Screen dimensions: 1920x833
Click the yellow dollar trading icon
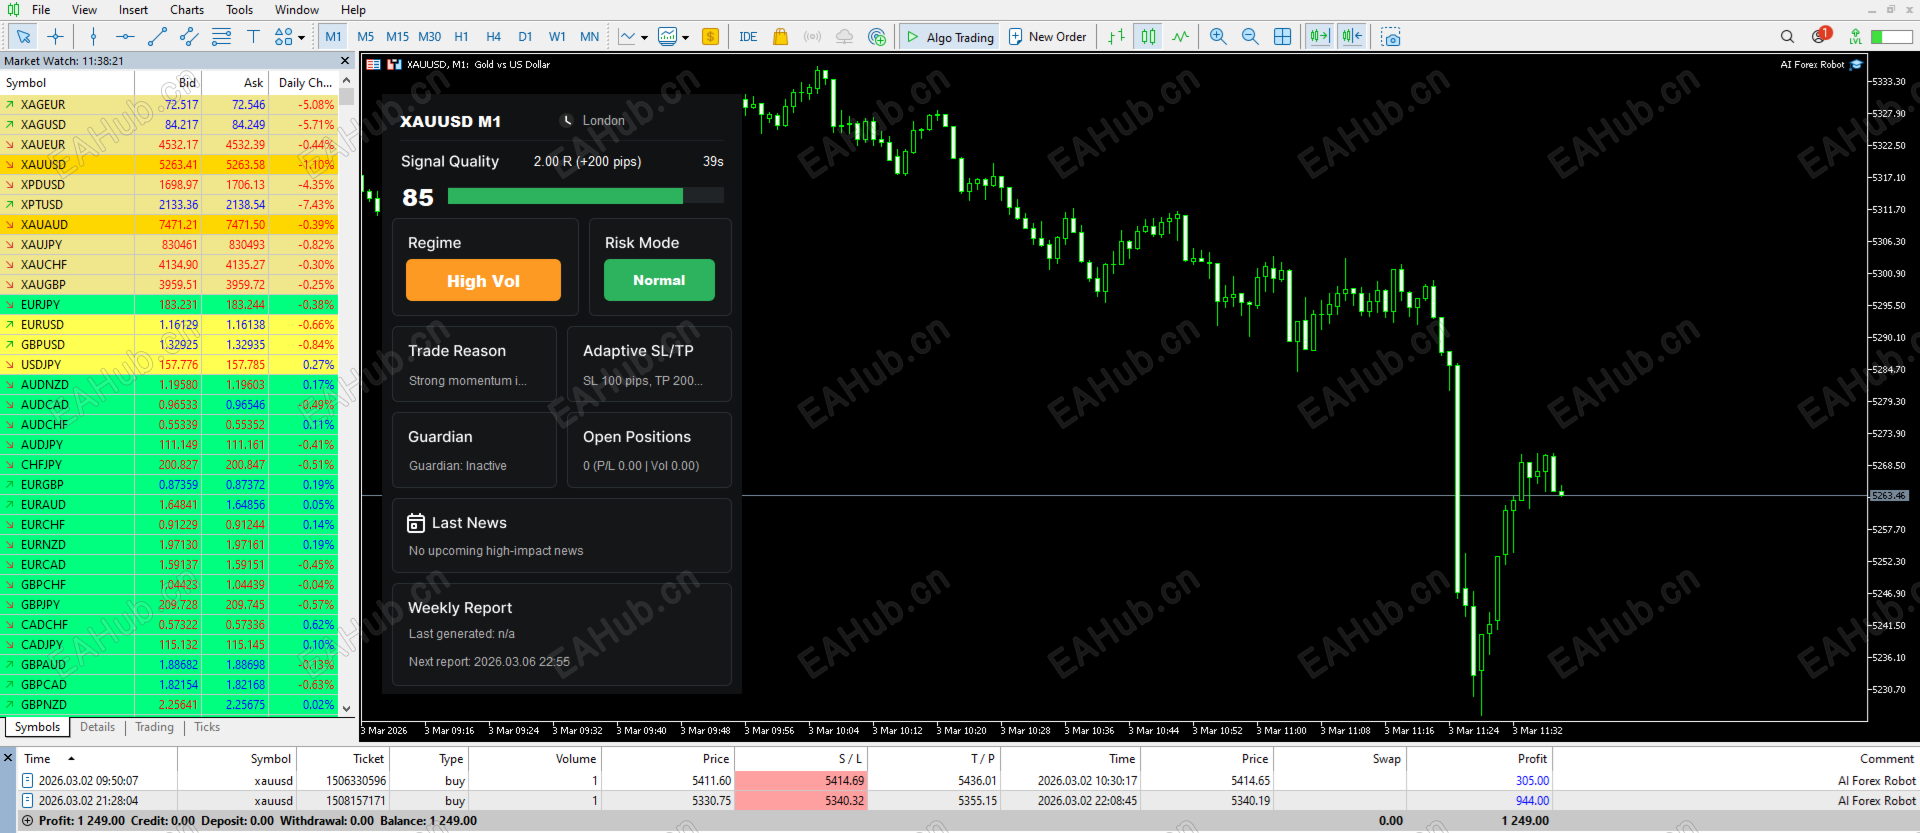(x=710, y=37)
